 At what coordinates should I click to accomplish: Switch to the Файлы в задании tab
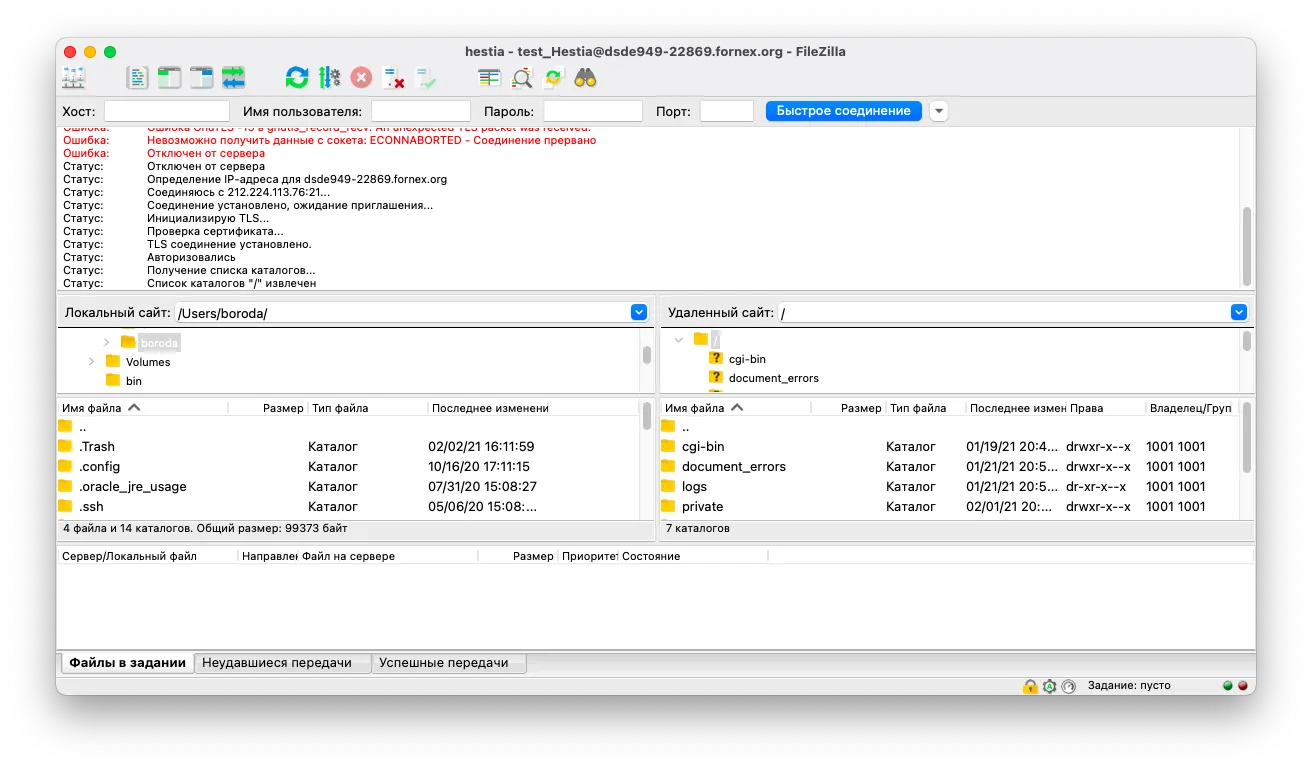(x=127, y=663)
